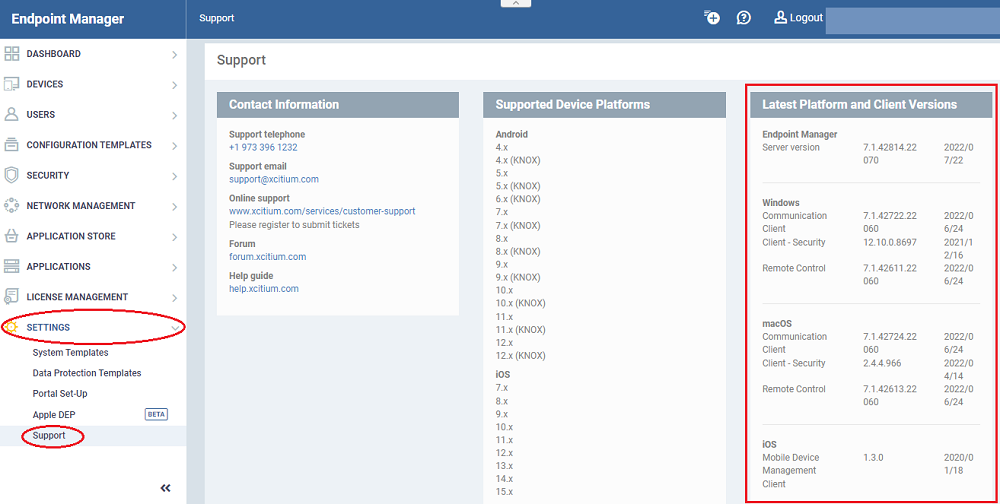The height and width of the screenshot is (504, 1000).
Task: Click the Security shield icon
Action: pos(12,176)
